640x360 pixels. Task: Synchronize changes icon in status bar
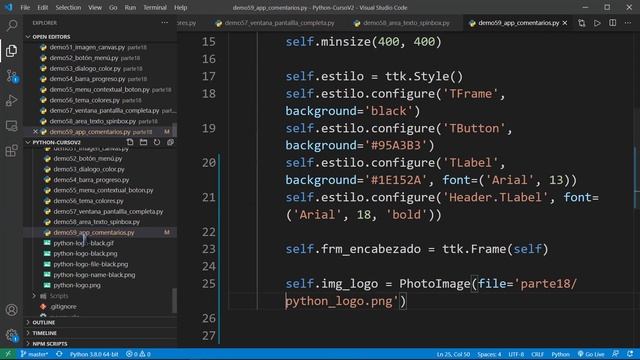click(x=59, y=354)
